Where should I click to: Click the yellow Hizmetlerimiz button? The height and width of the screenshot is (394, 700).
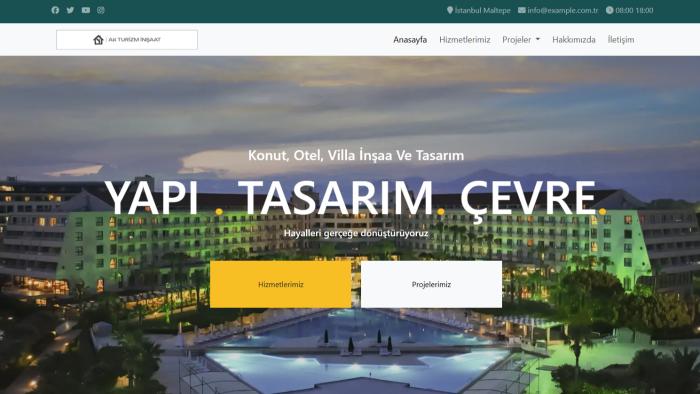[280, 284]
